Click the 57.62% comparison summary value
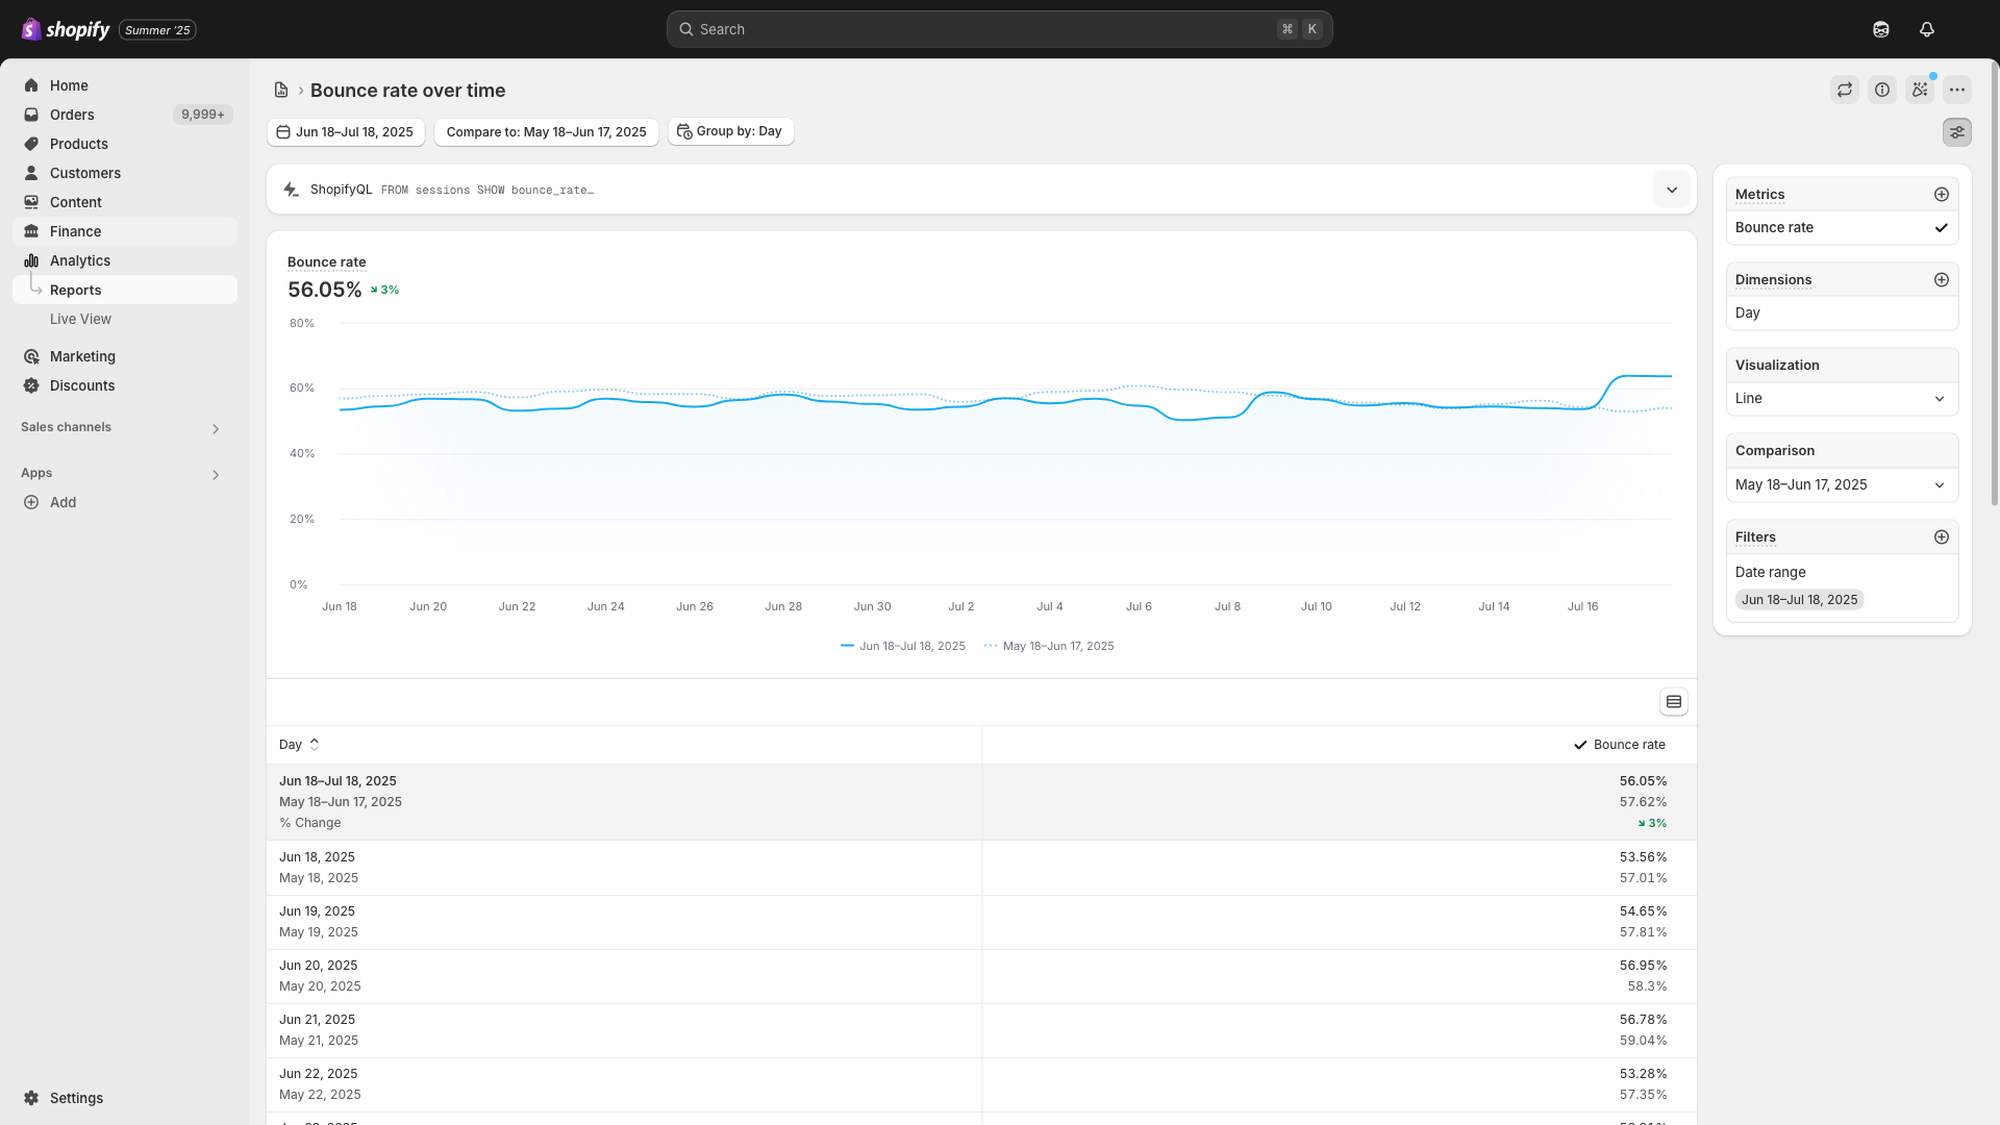The height and width of the screenshot is (1125, 2000). pos(1643,802)
